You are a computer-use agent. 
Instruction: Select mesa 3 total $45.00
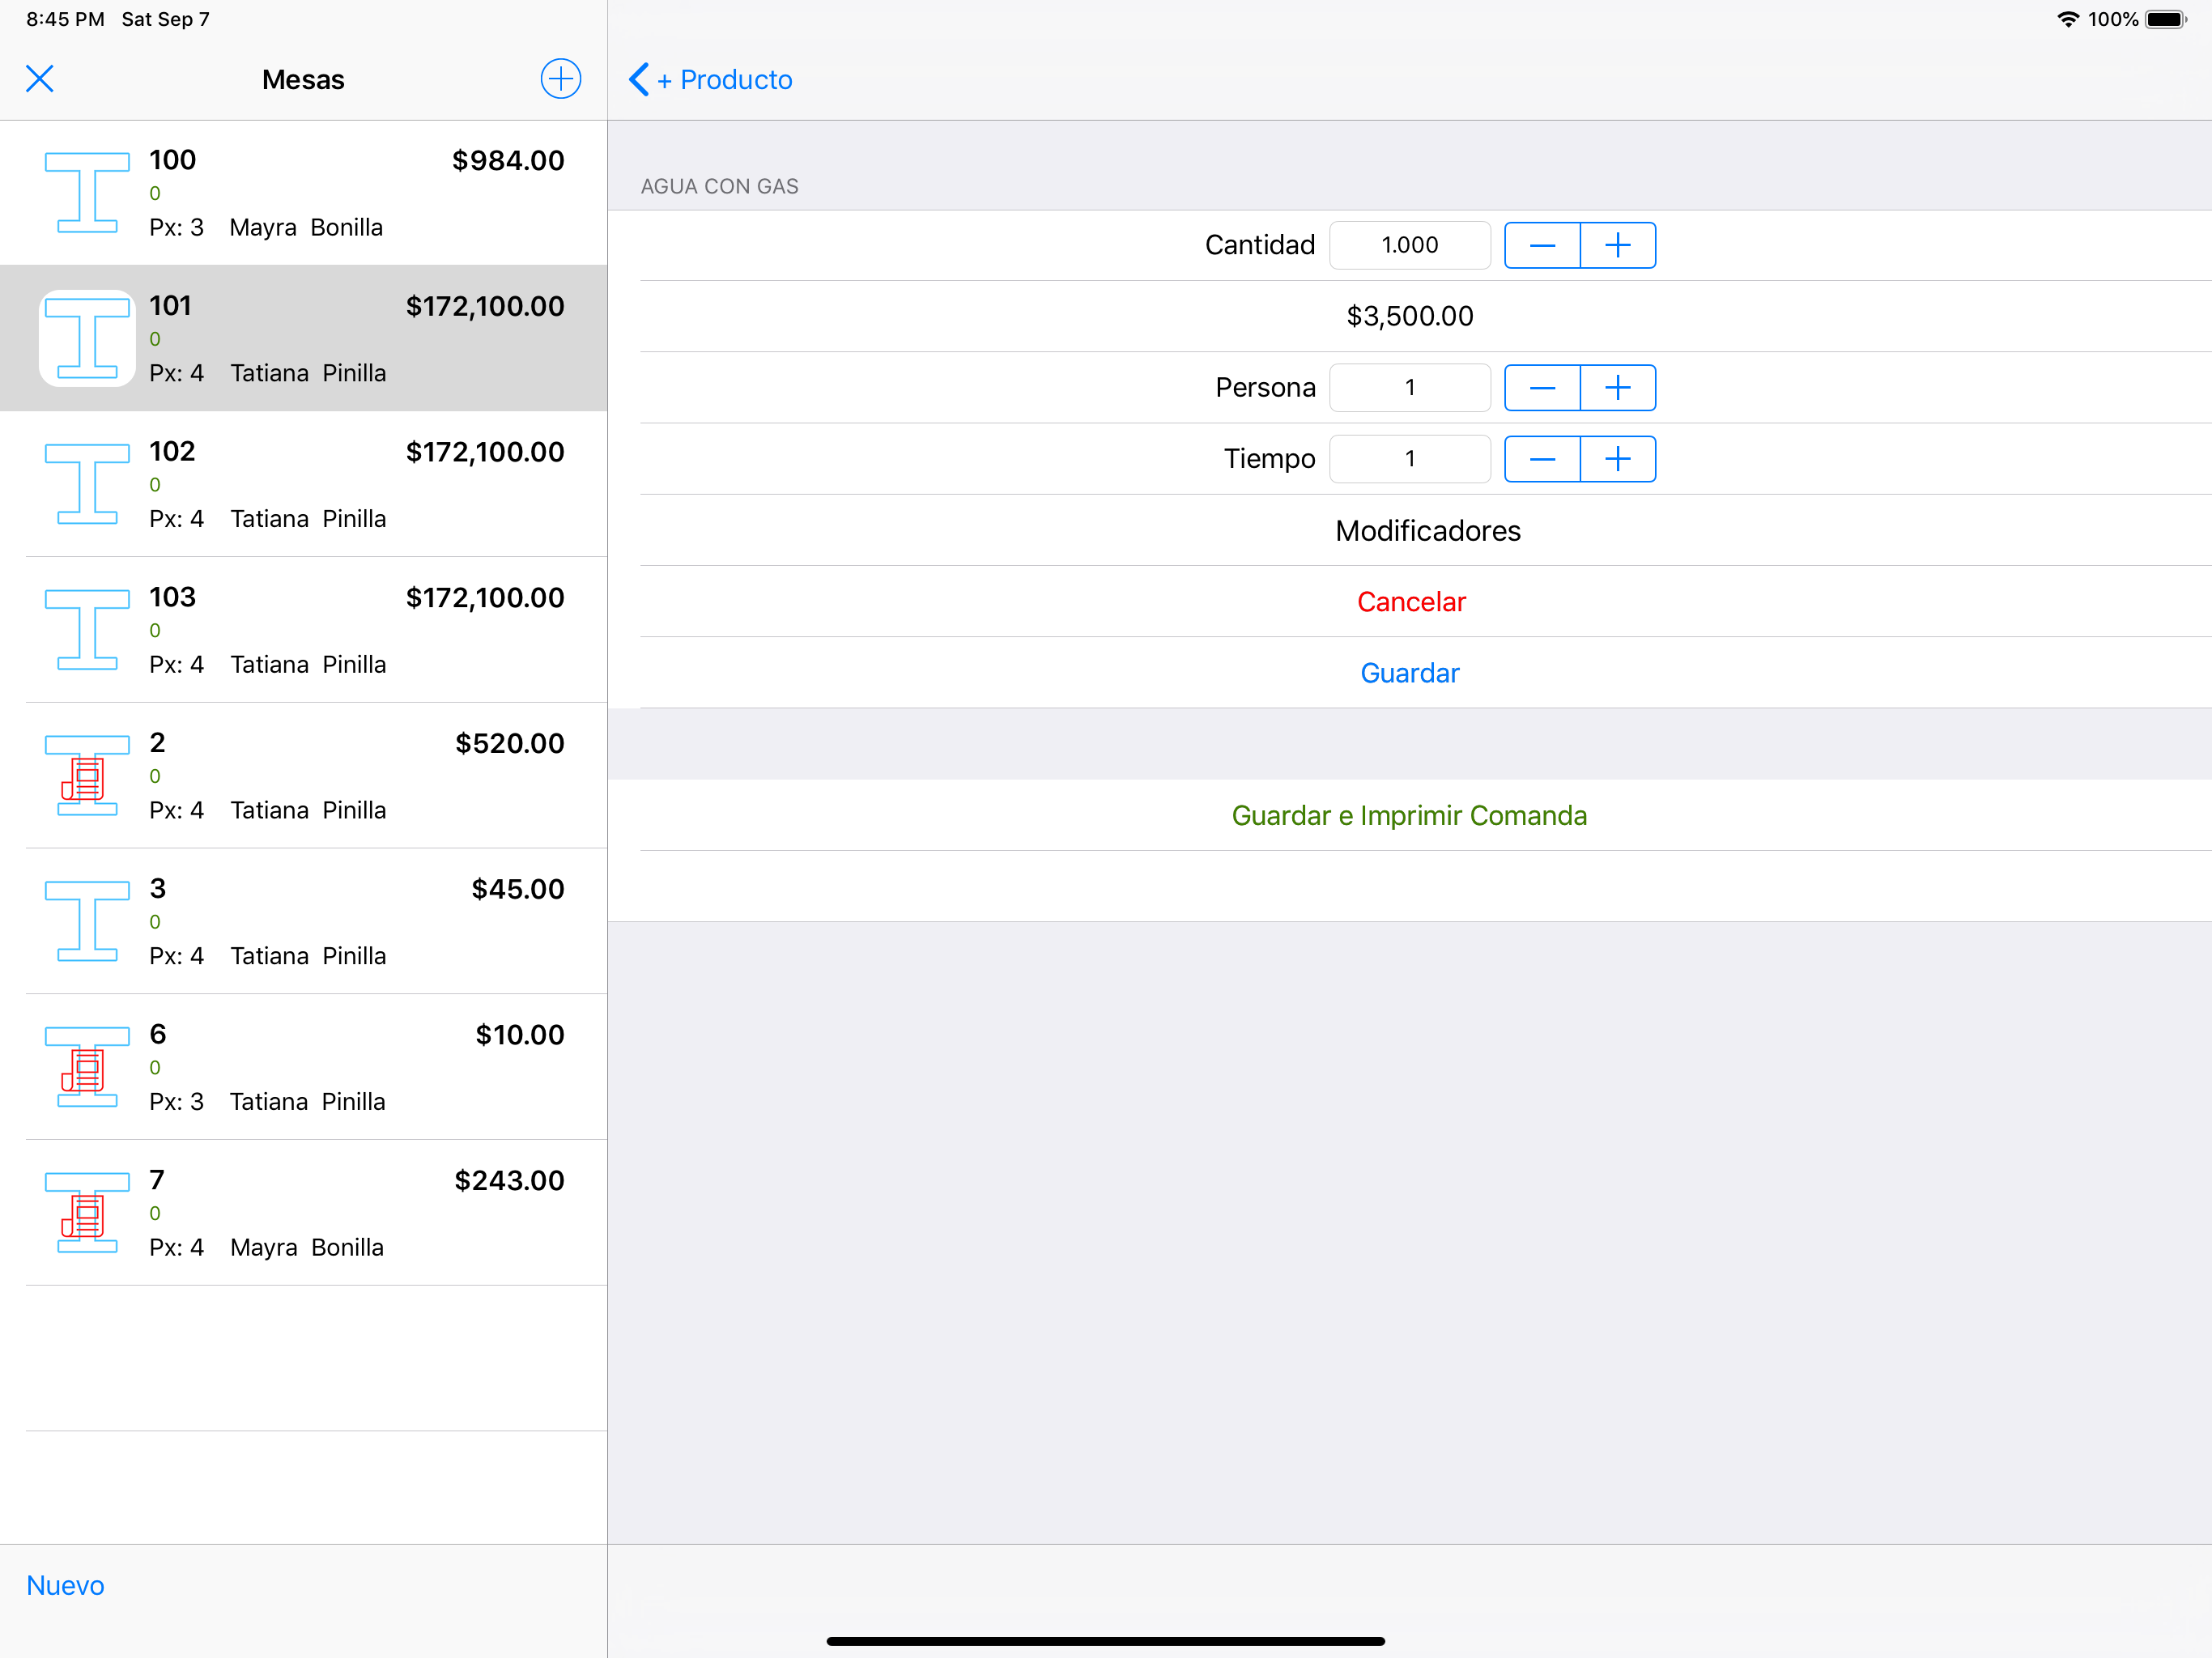[x=518, y=890]
